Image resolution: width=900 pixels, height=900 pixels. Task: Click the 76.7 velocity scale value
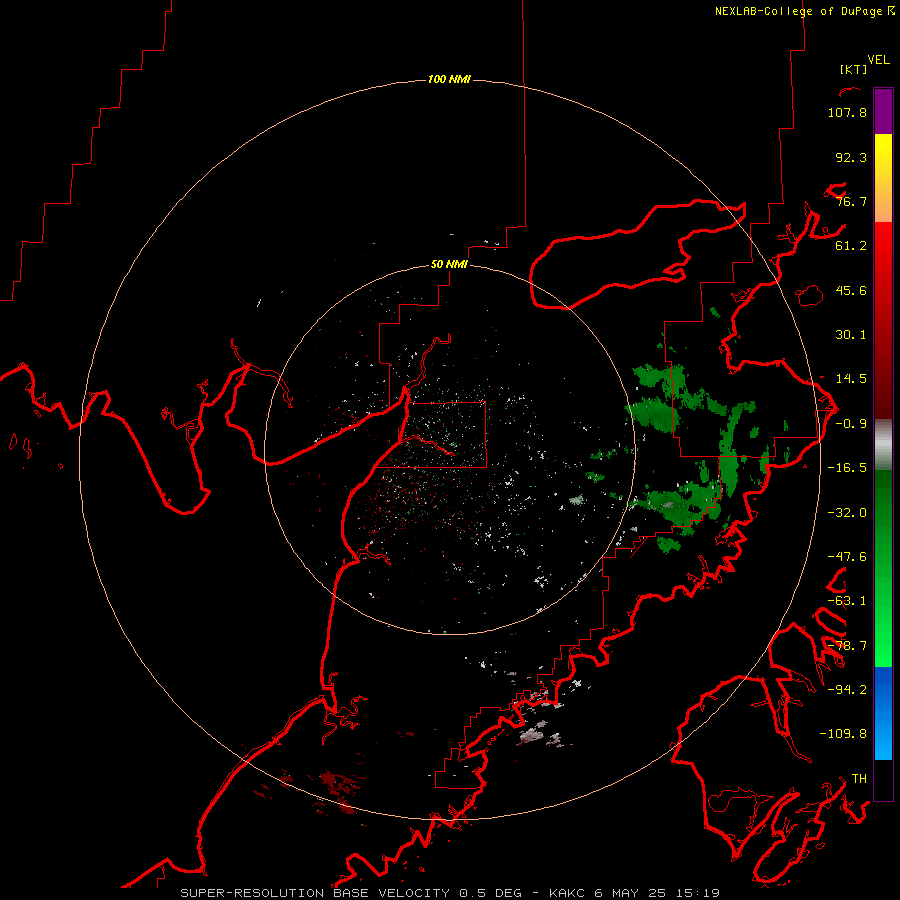(x=851, y=201)
